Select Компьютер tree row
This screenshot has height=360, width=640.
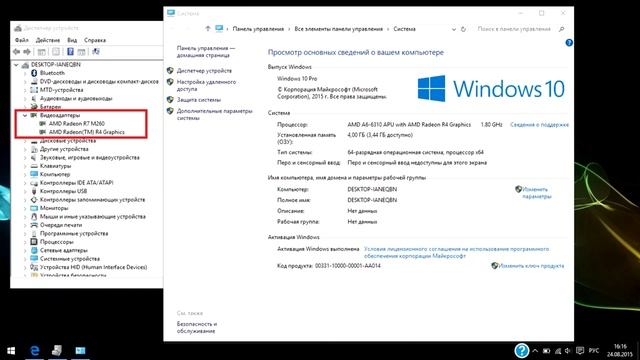(x=55, y=174)
